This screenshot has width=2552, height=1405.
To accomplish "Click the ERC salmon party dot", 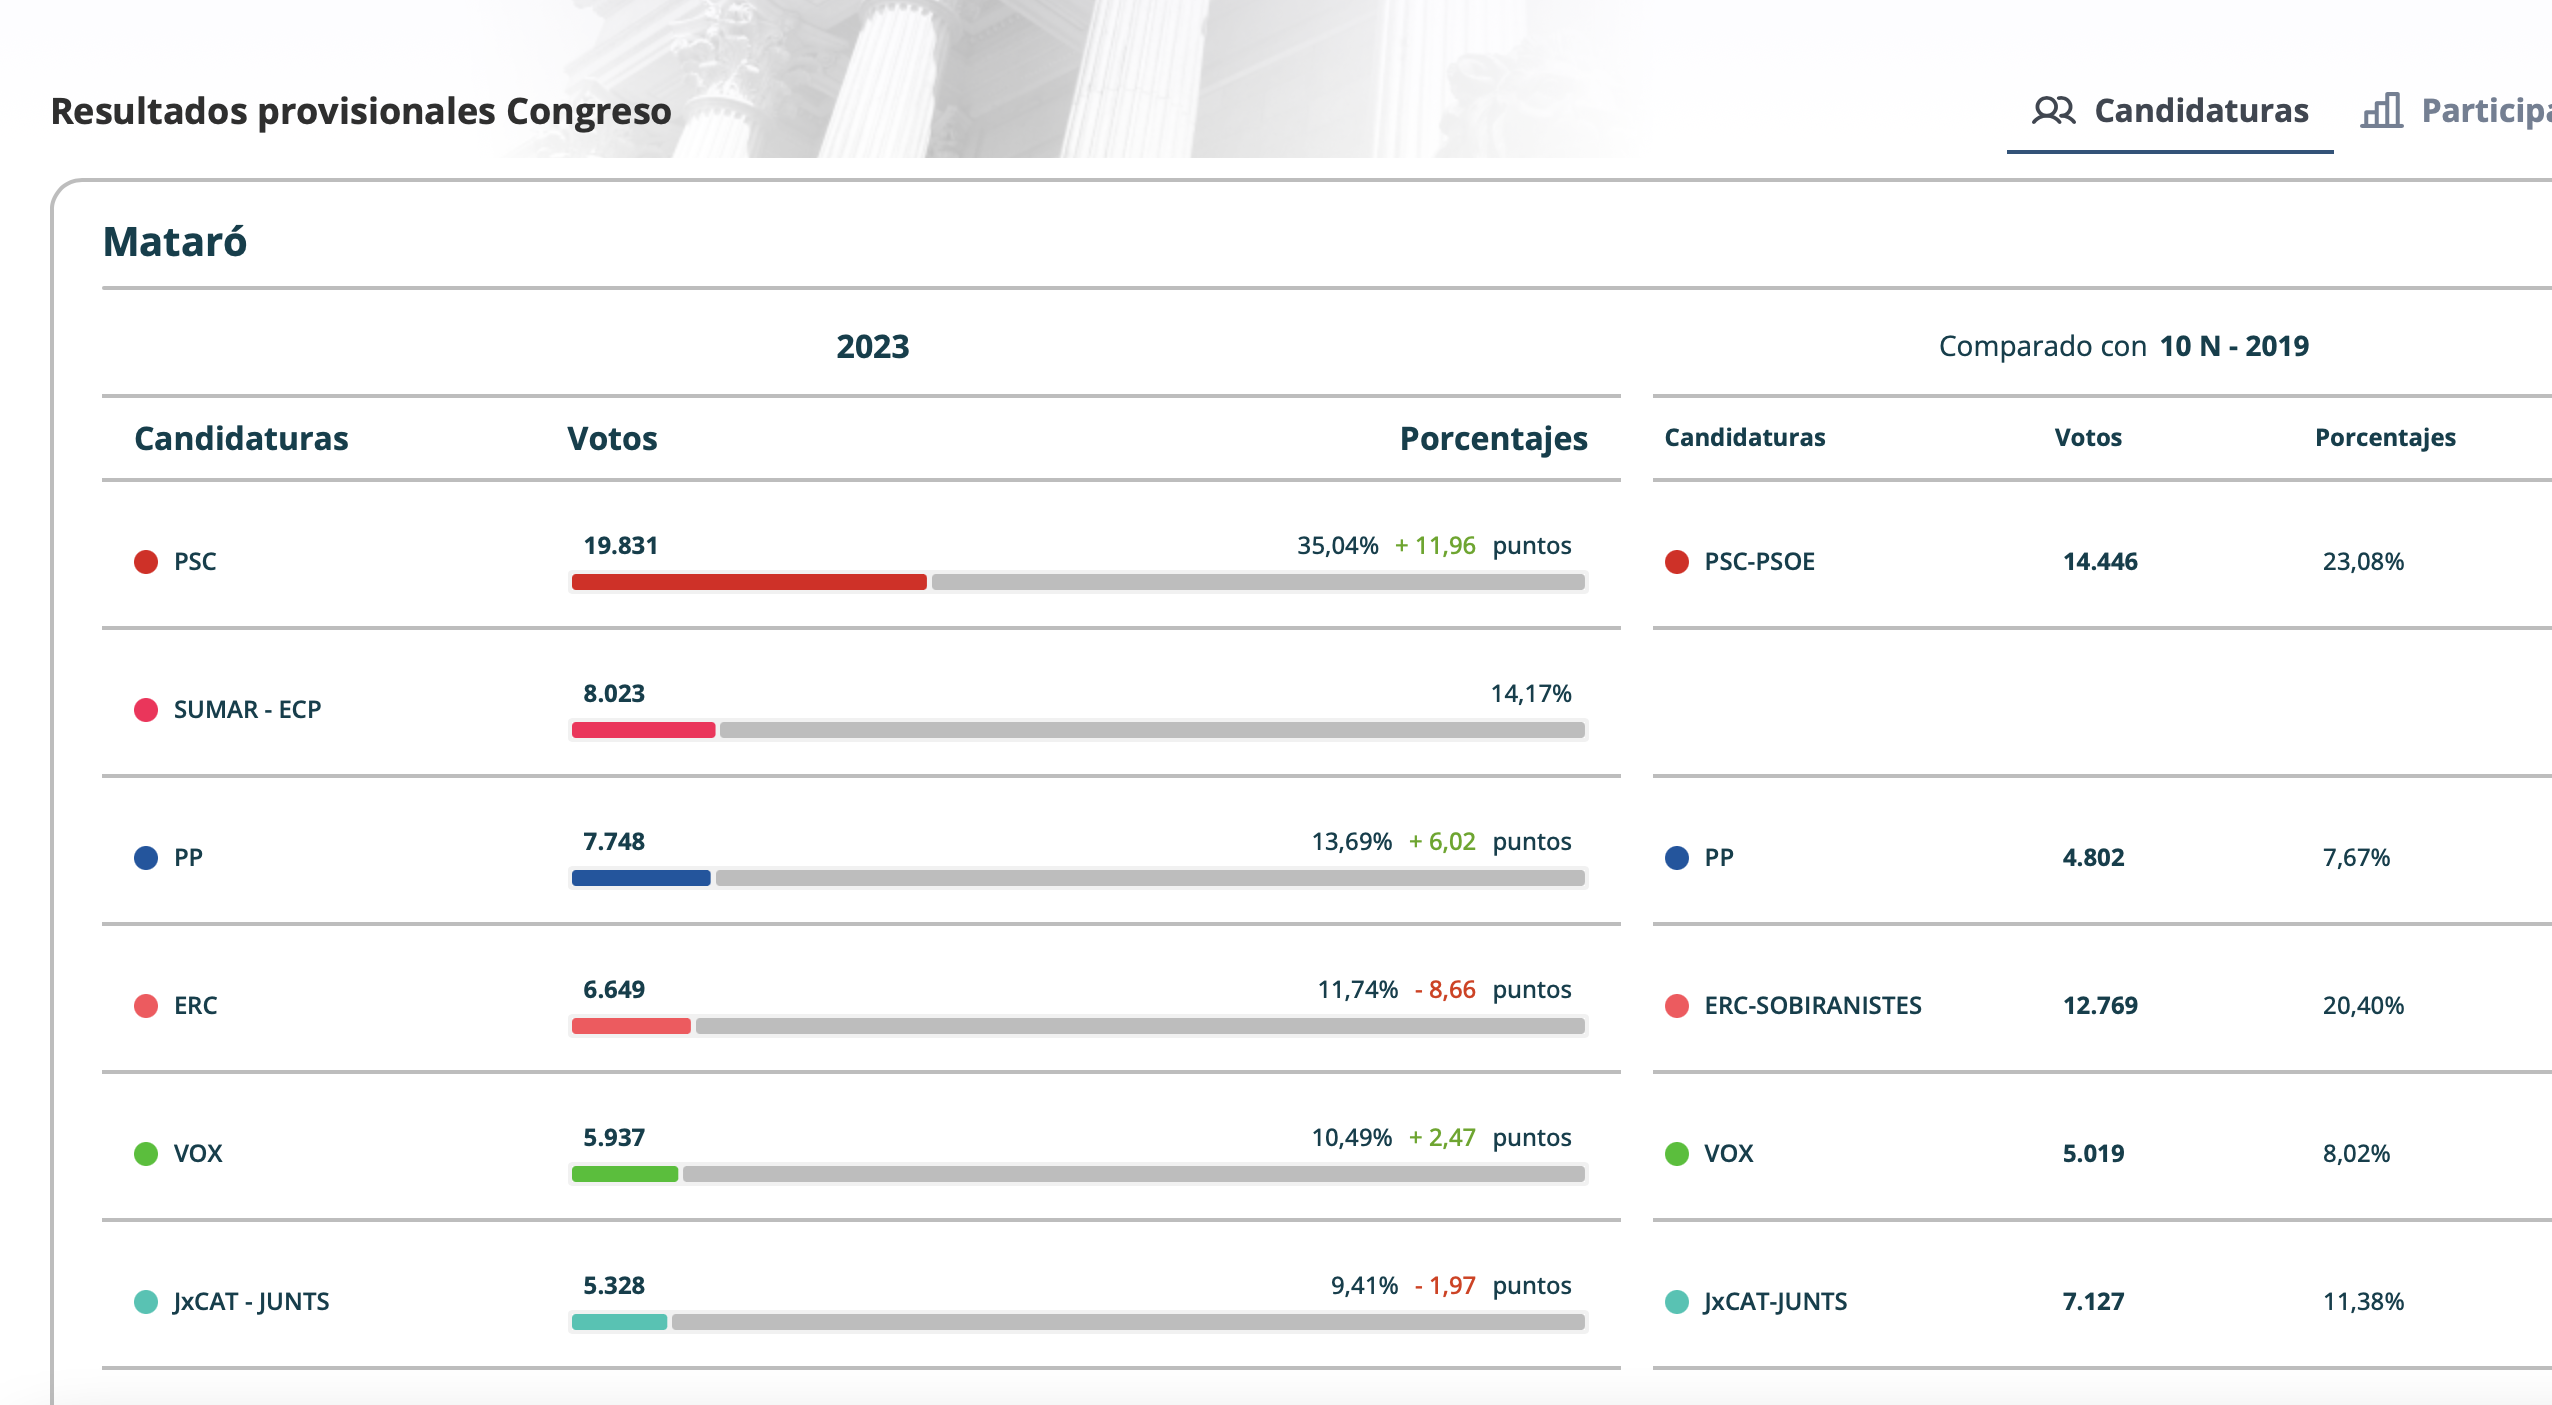I will pos(146,1006).
